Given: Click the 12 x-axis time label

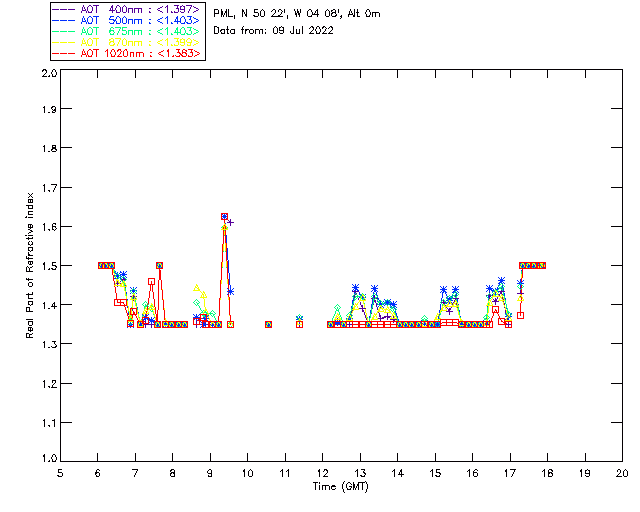Looking at the screenshot, I should point(322,473).
